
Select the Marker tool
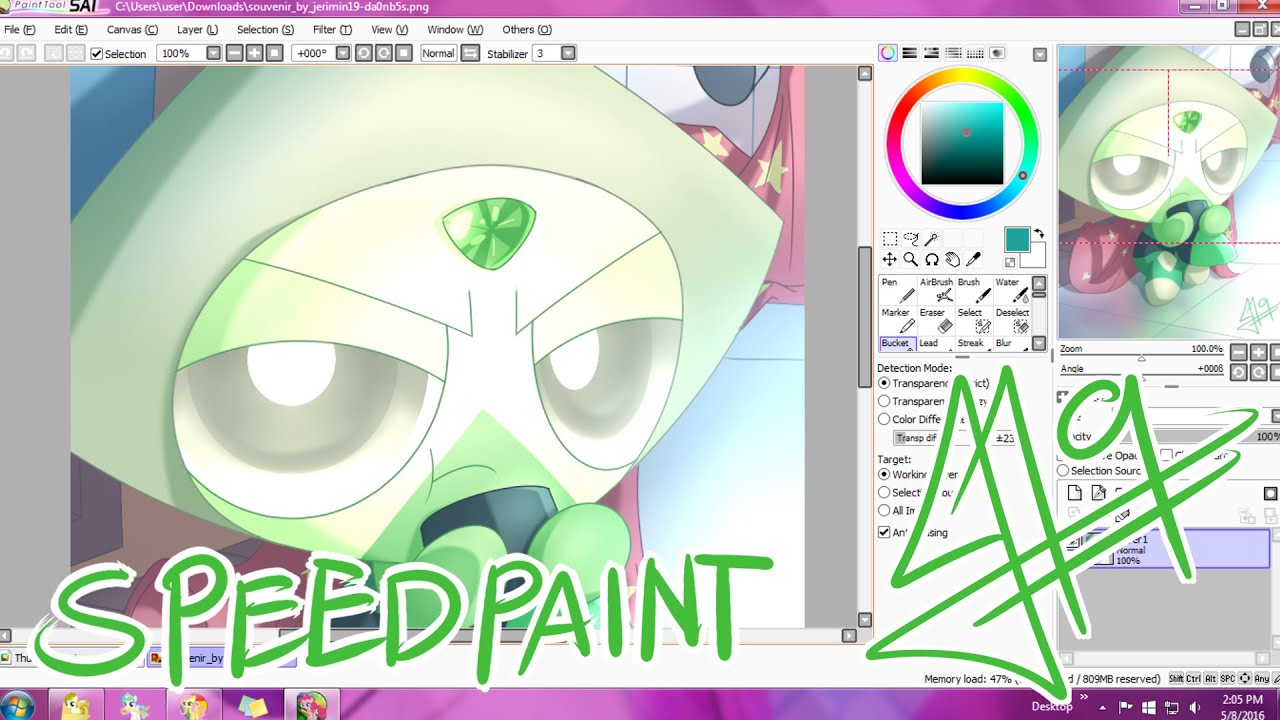coord(898,320)
